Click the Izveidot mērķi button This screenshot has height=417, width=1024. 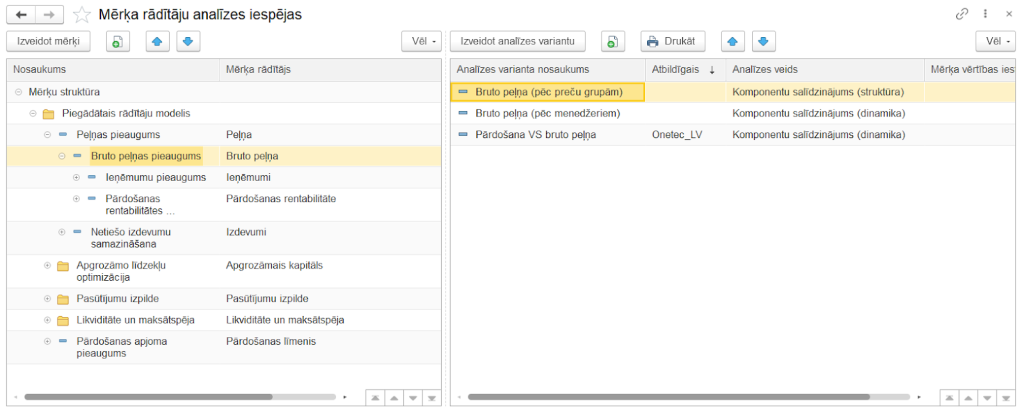(x=48, y=42)
